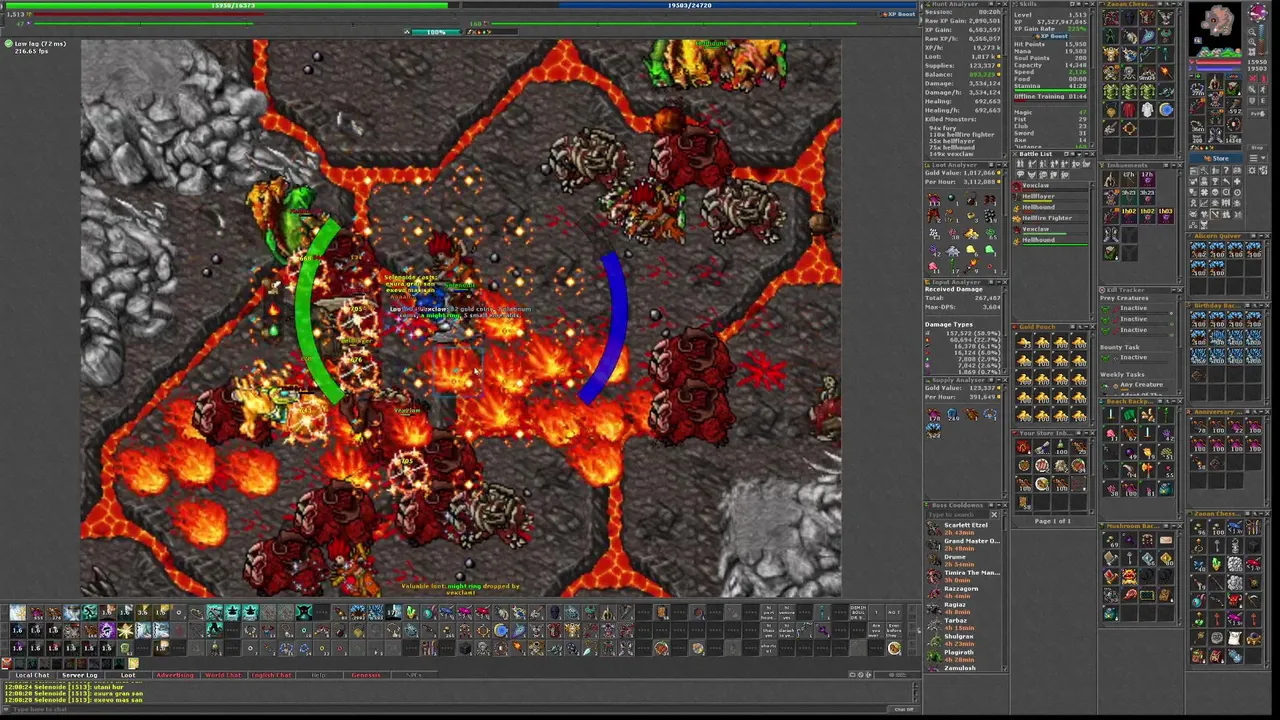1280x720 pixels.
Task: Open the Loot chat tab
Action: (128, 675)
